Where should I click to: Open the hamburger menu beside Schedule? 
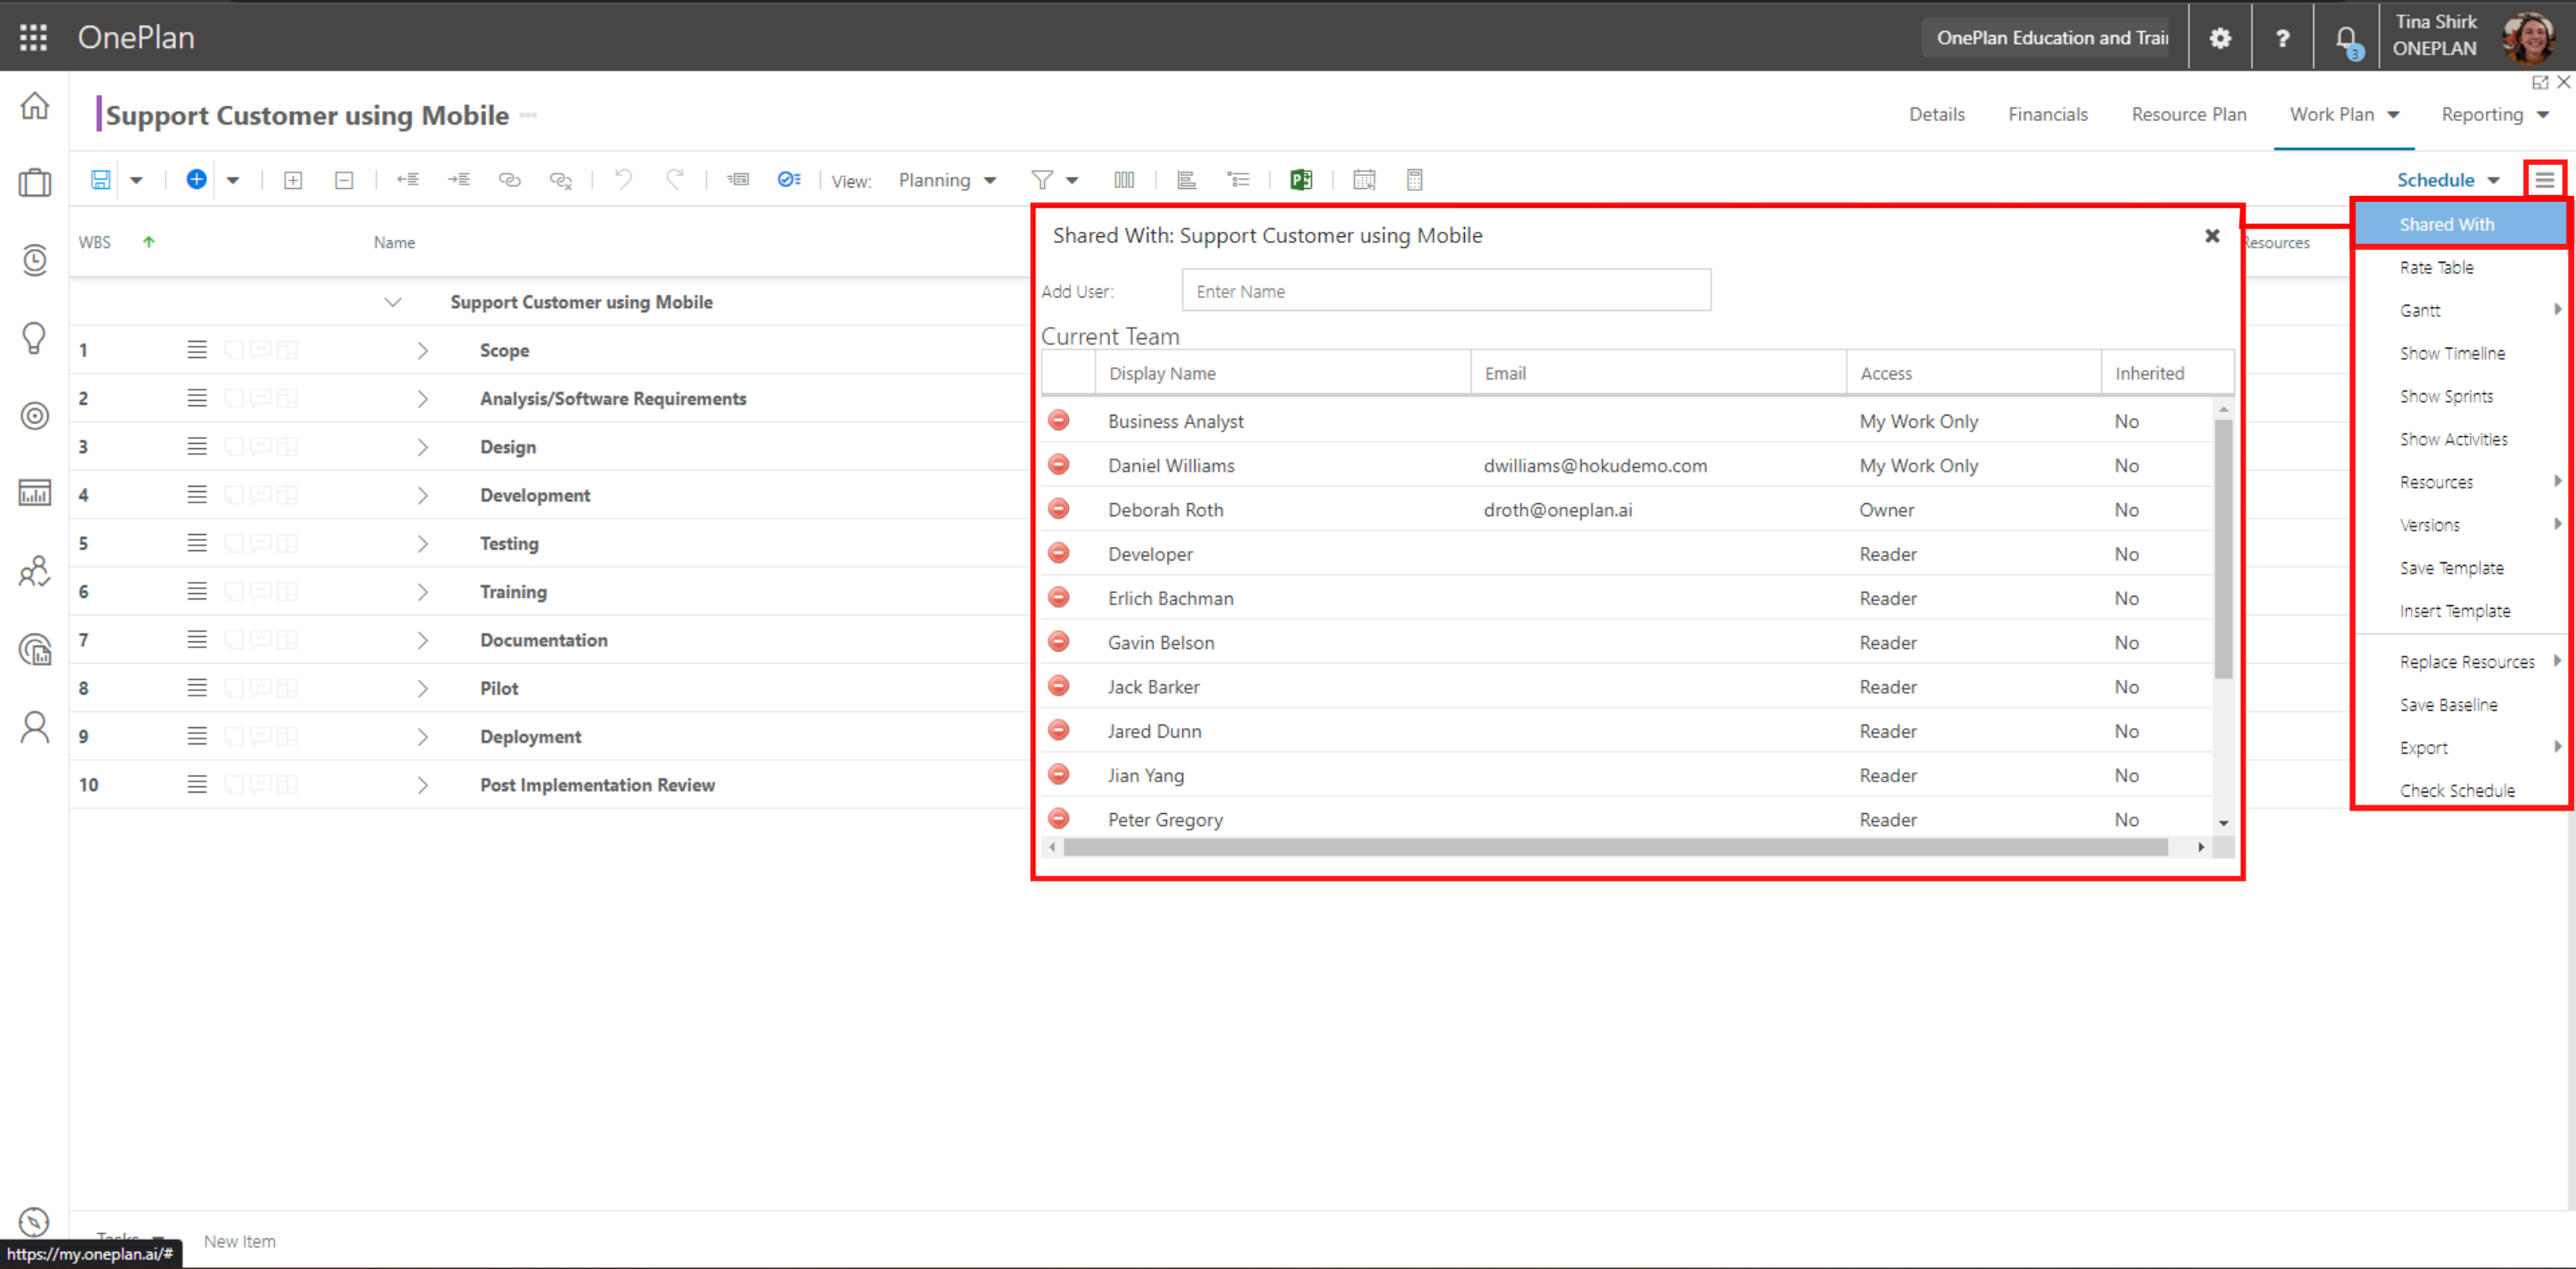pyautogui.click(x=2544, y=180)
